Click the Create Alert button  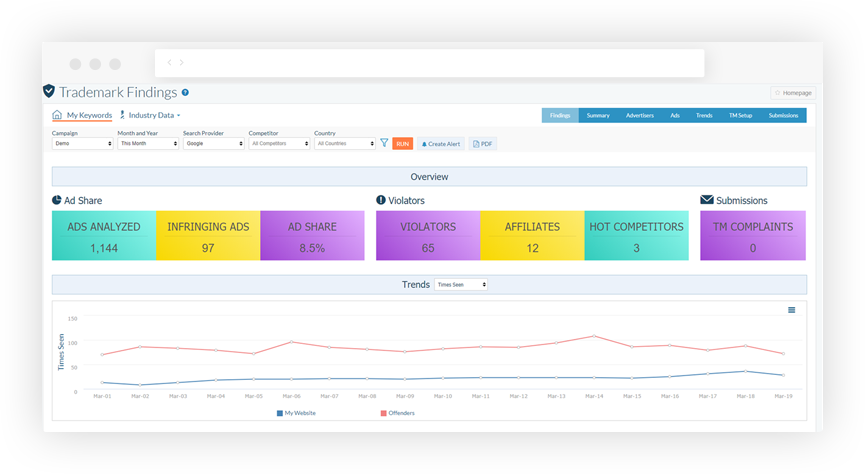(x=441, y=144)
